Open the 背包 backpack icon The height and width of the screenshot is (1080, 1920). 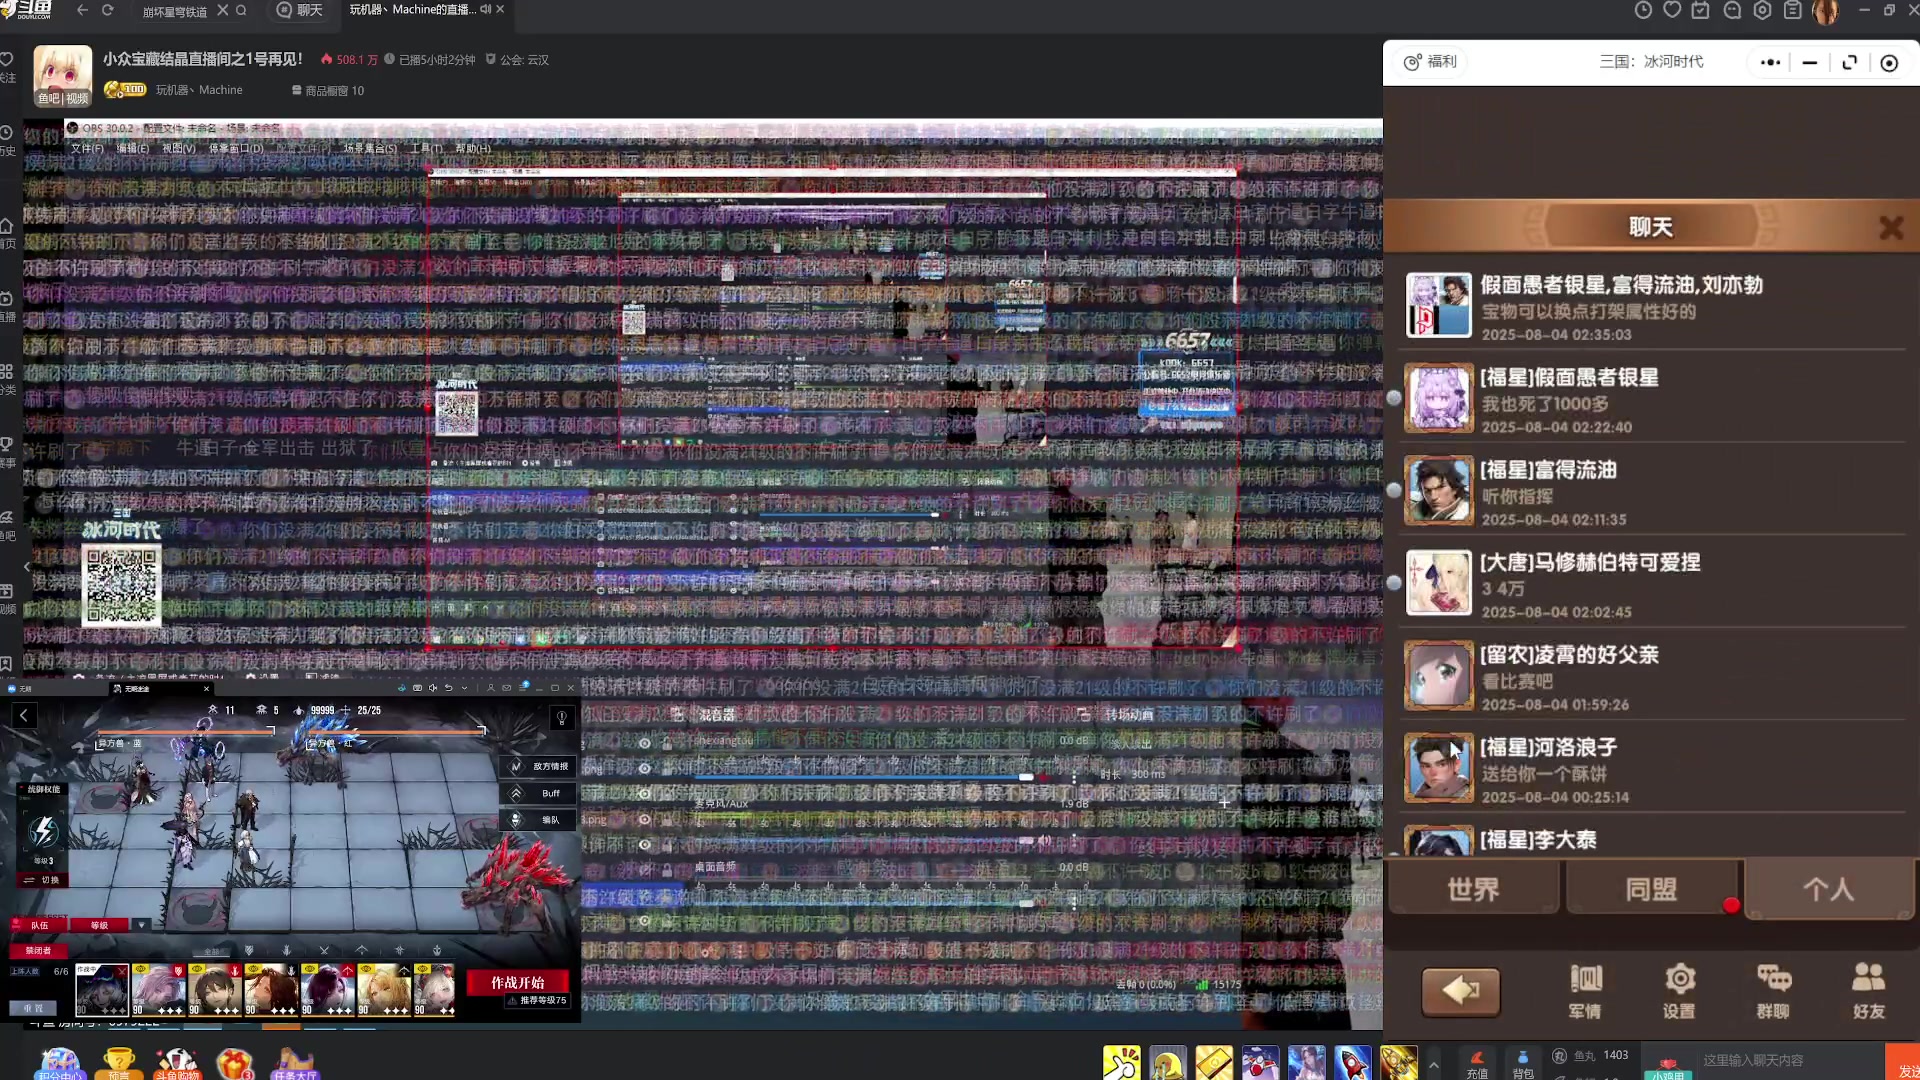coord(1523,1064)
